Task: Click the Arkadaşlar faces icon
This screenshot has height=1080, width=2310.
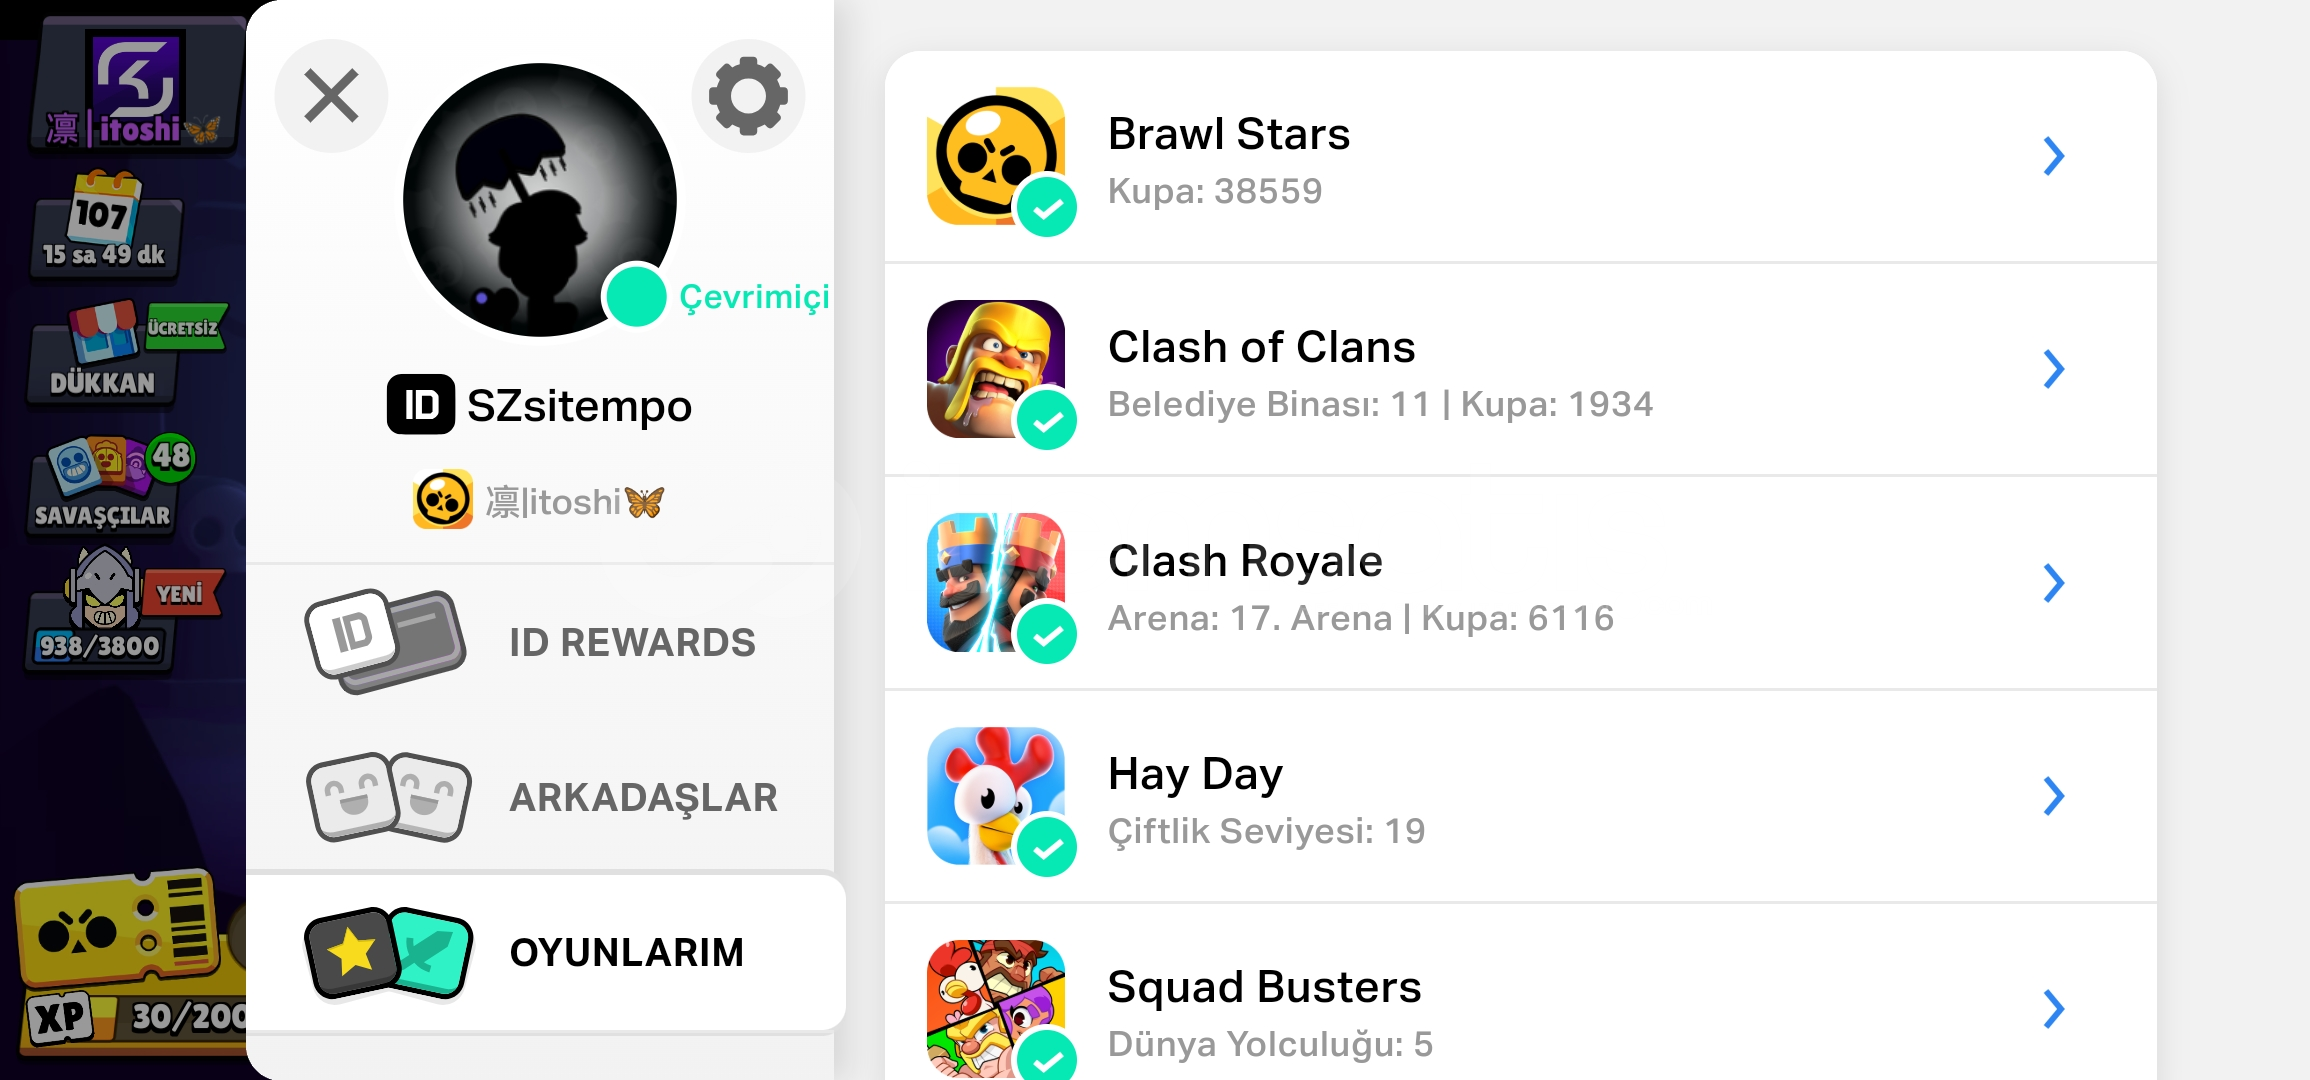Action: pos(388,797)
